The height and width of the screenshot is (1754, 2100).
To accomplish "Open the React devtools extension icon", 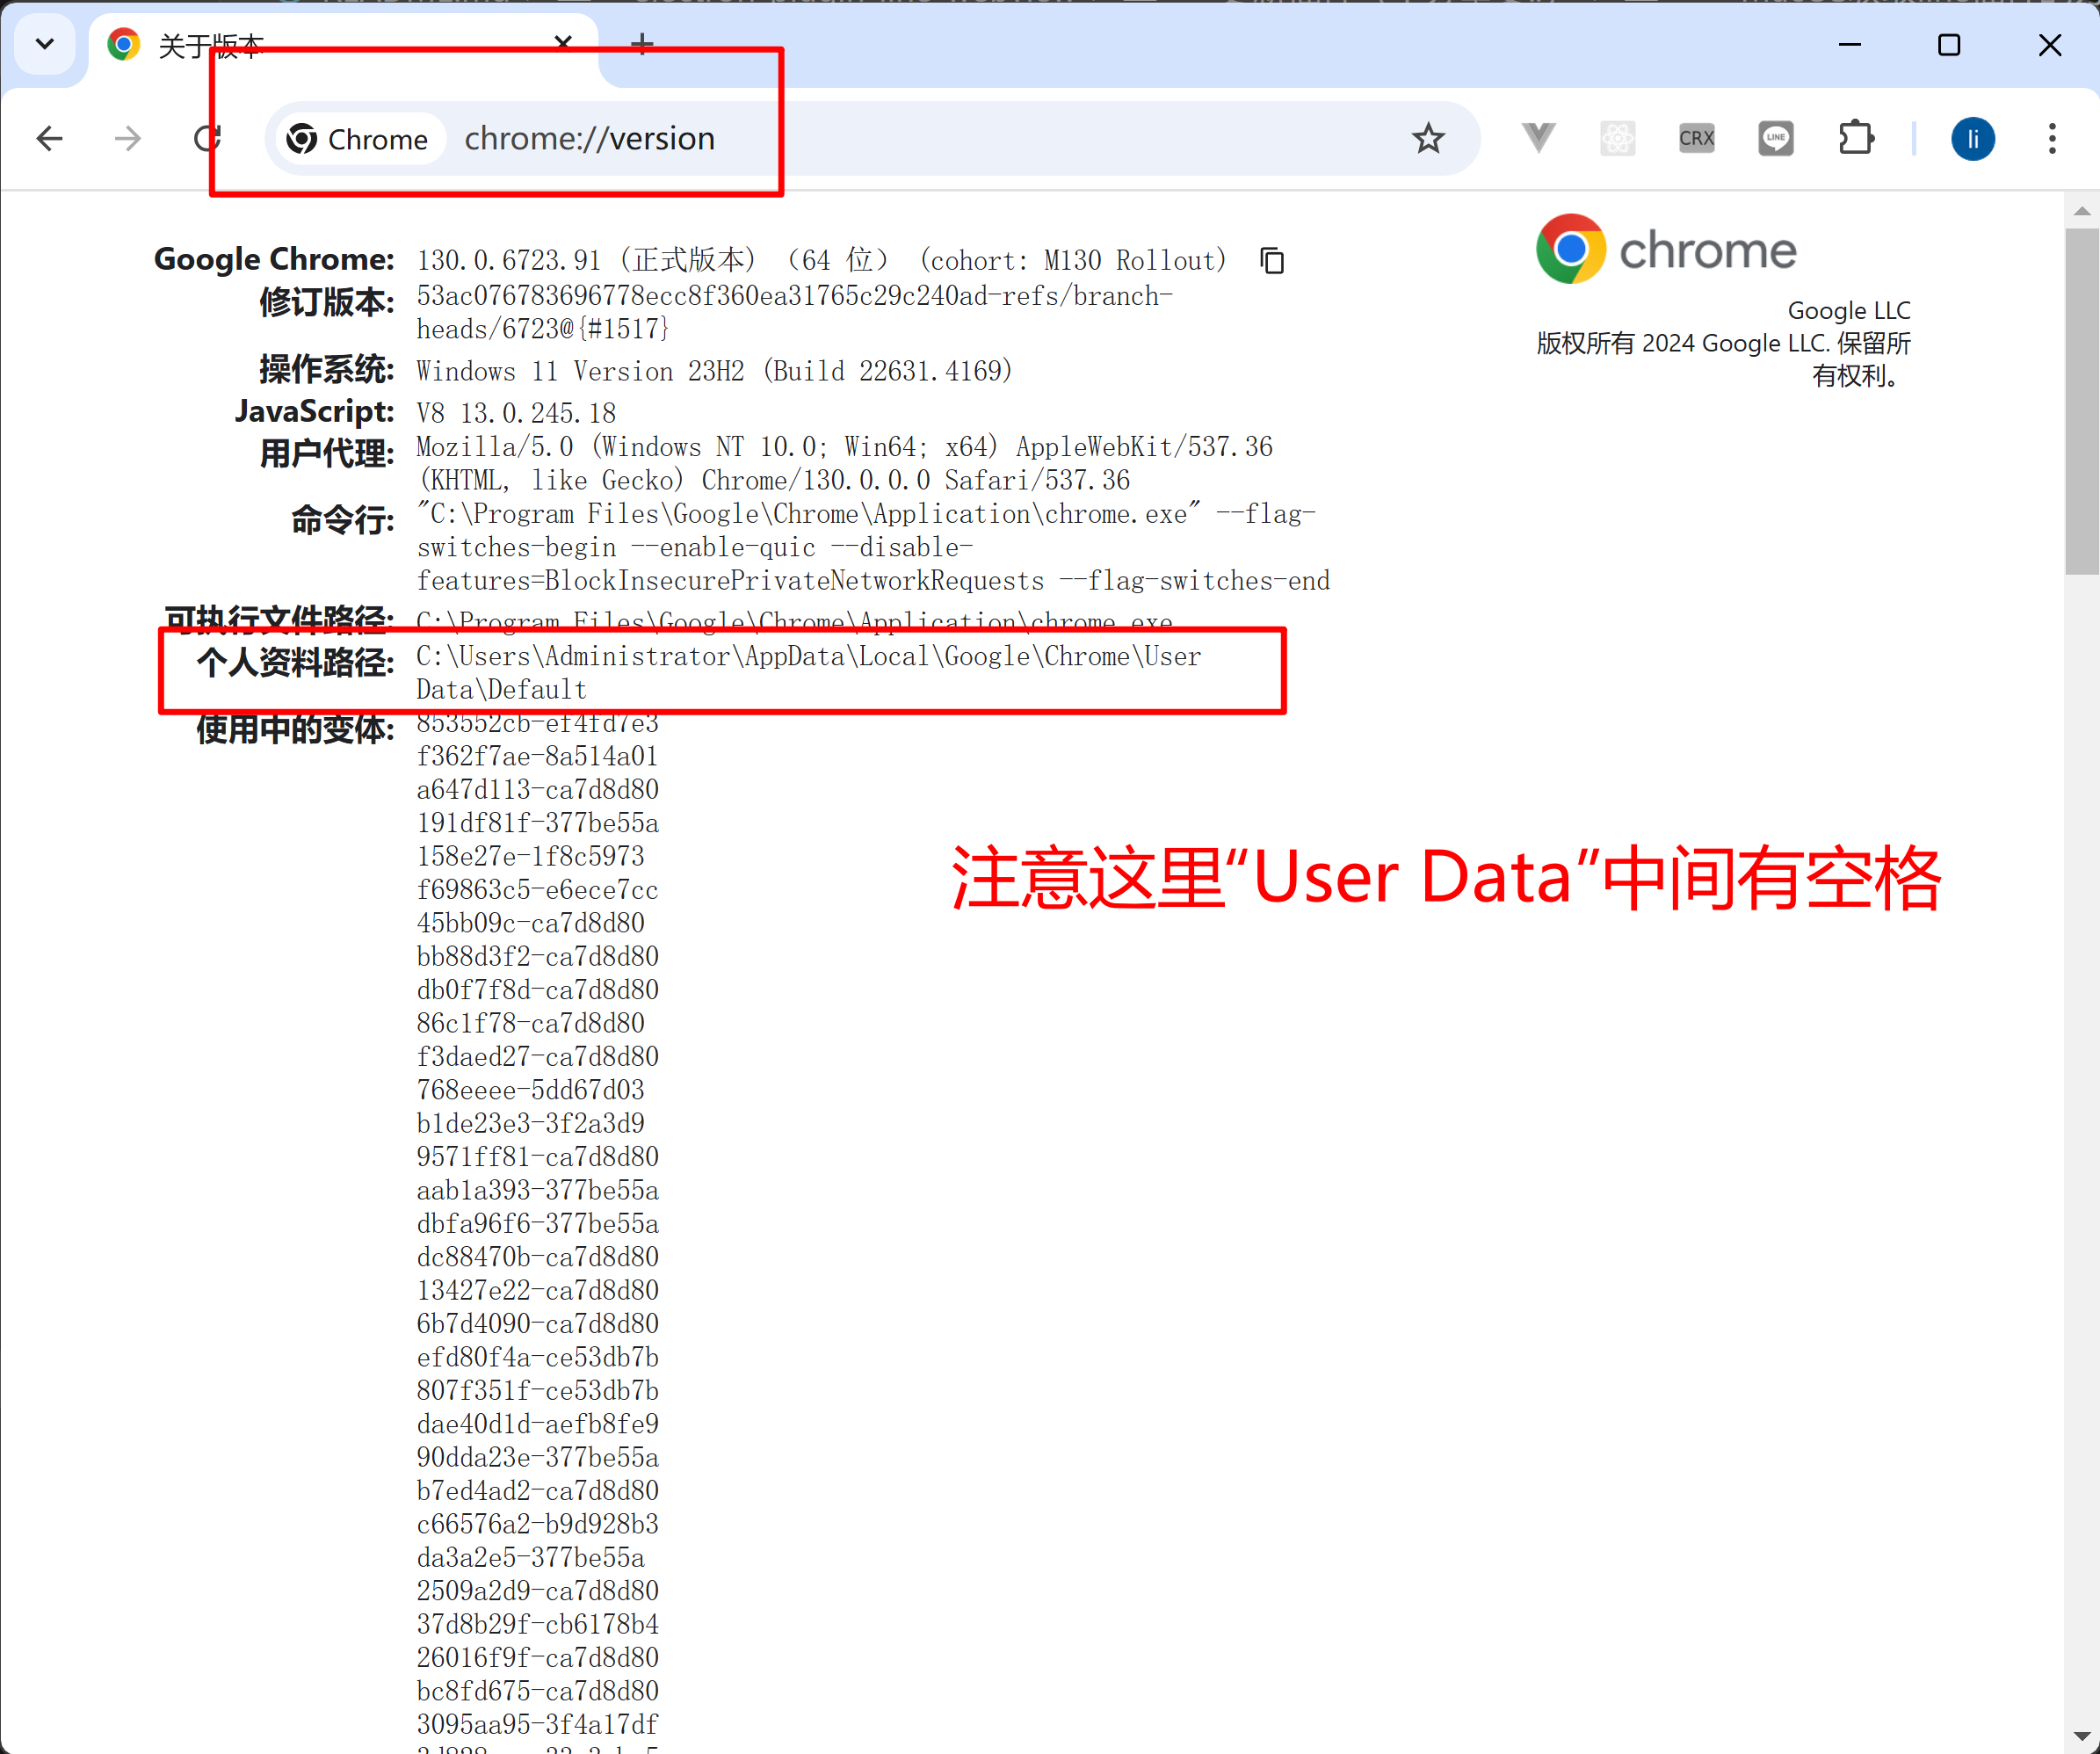I will tap(1617, 138).
